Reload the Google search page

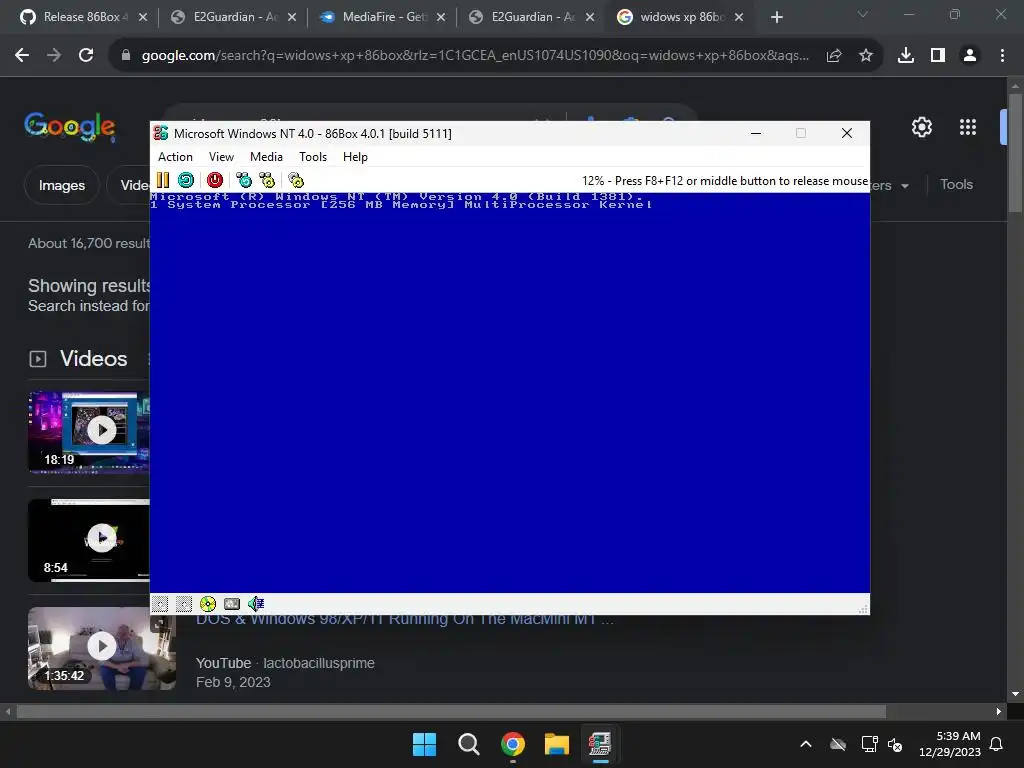pos(86,56)
